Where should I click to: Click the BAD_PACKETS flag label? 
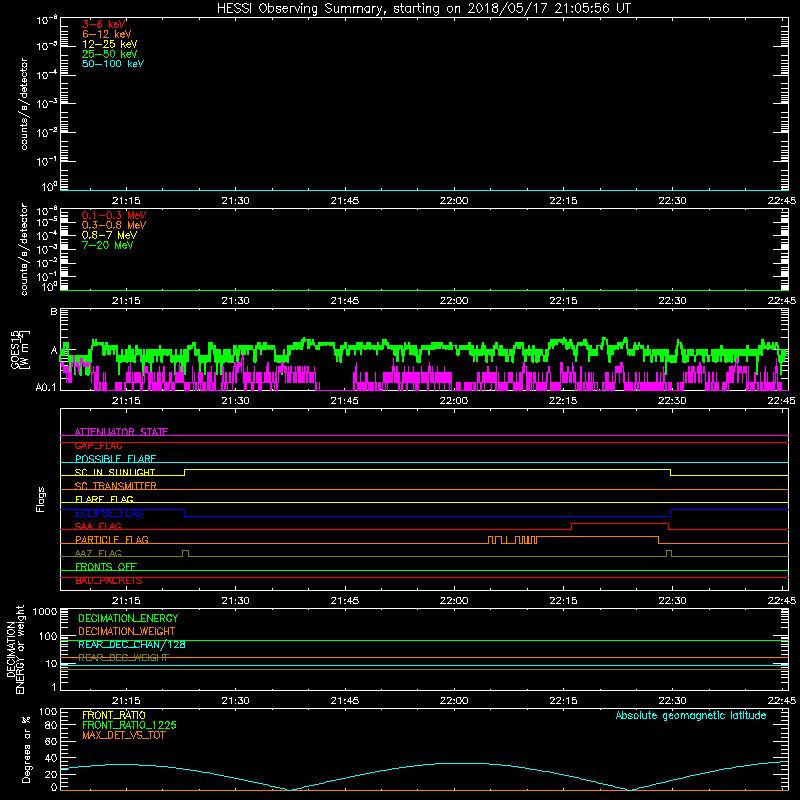[x=109, y=580]
